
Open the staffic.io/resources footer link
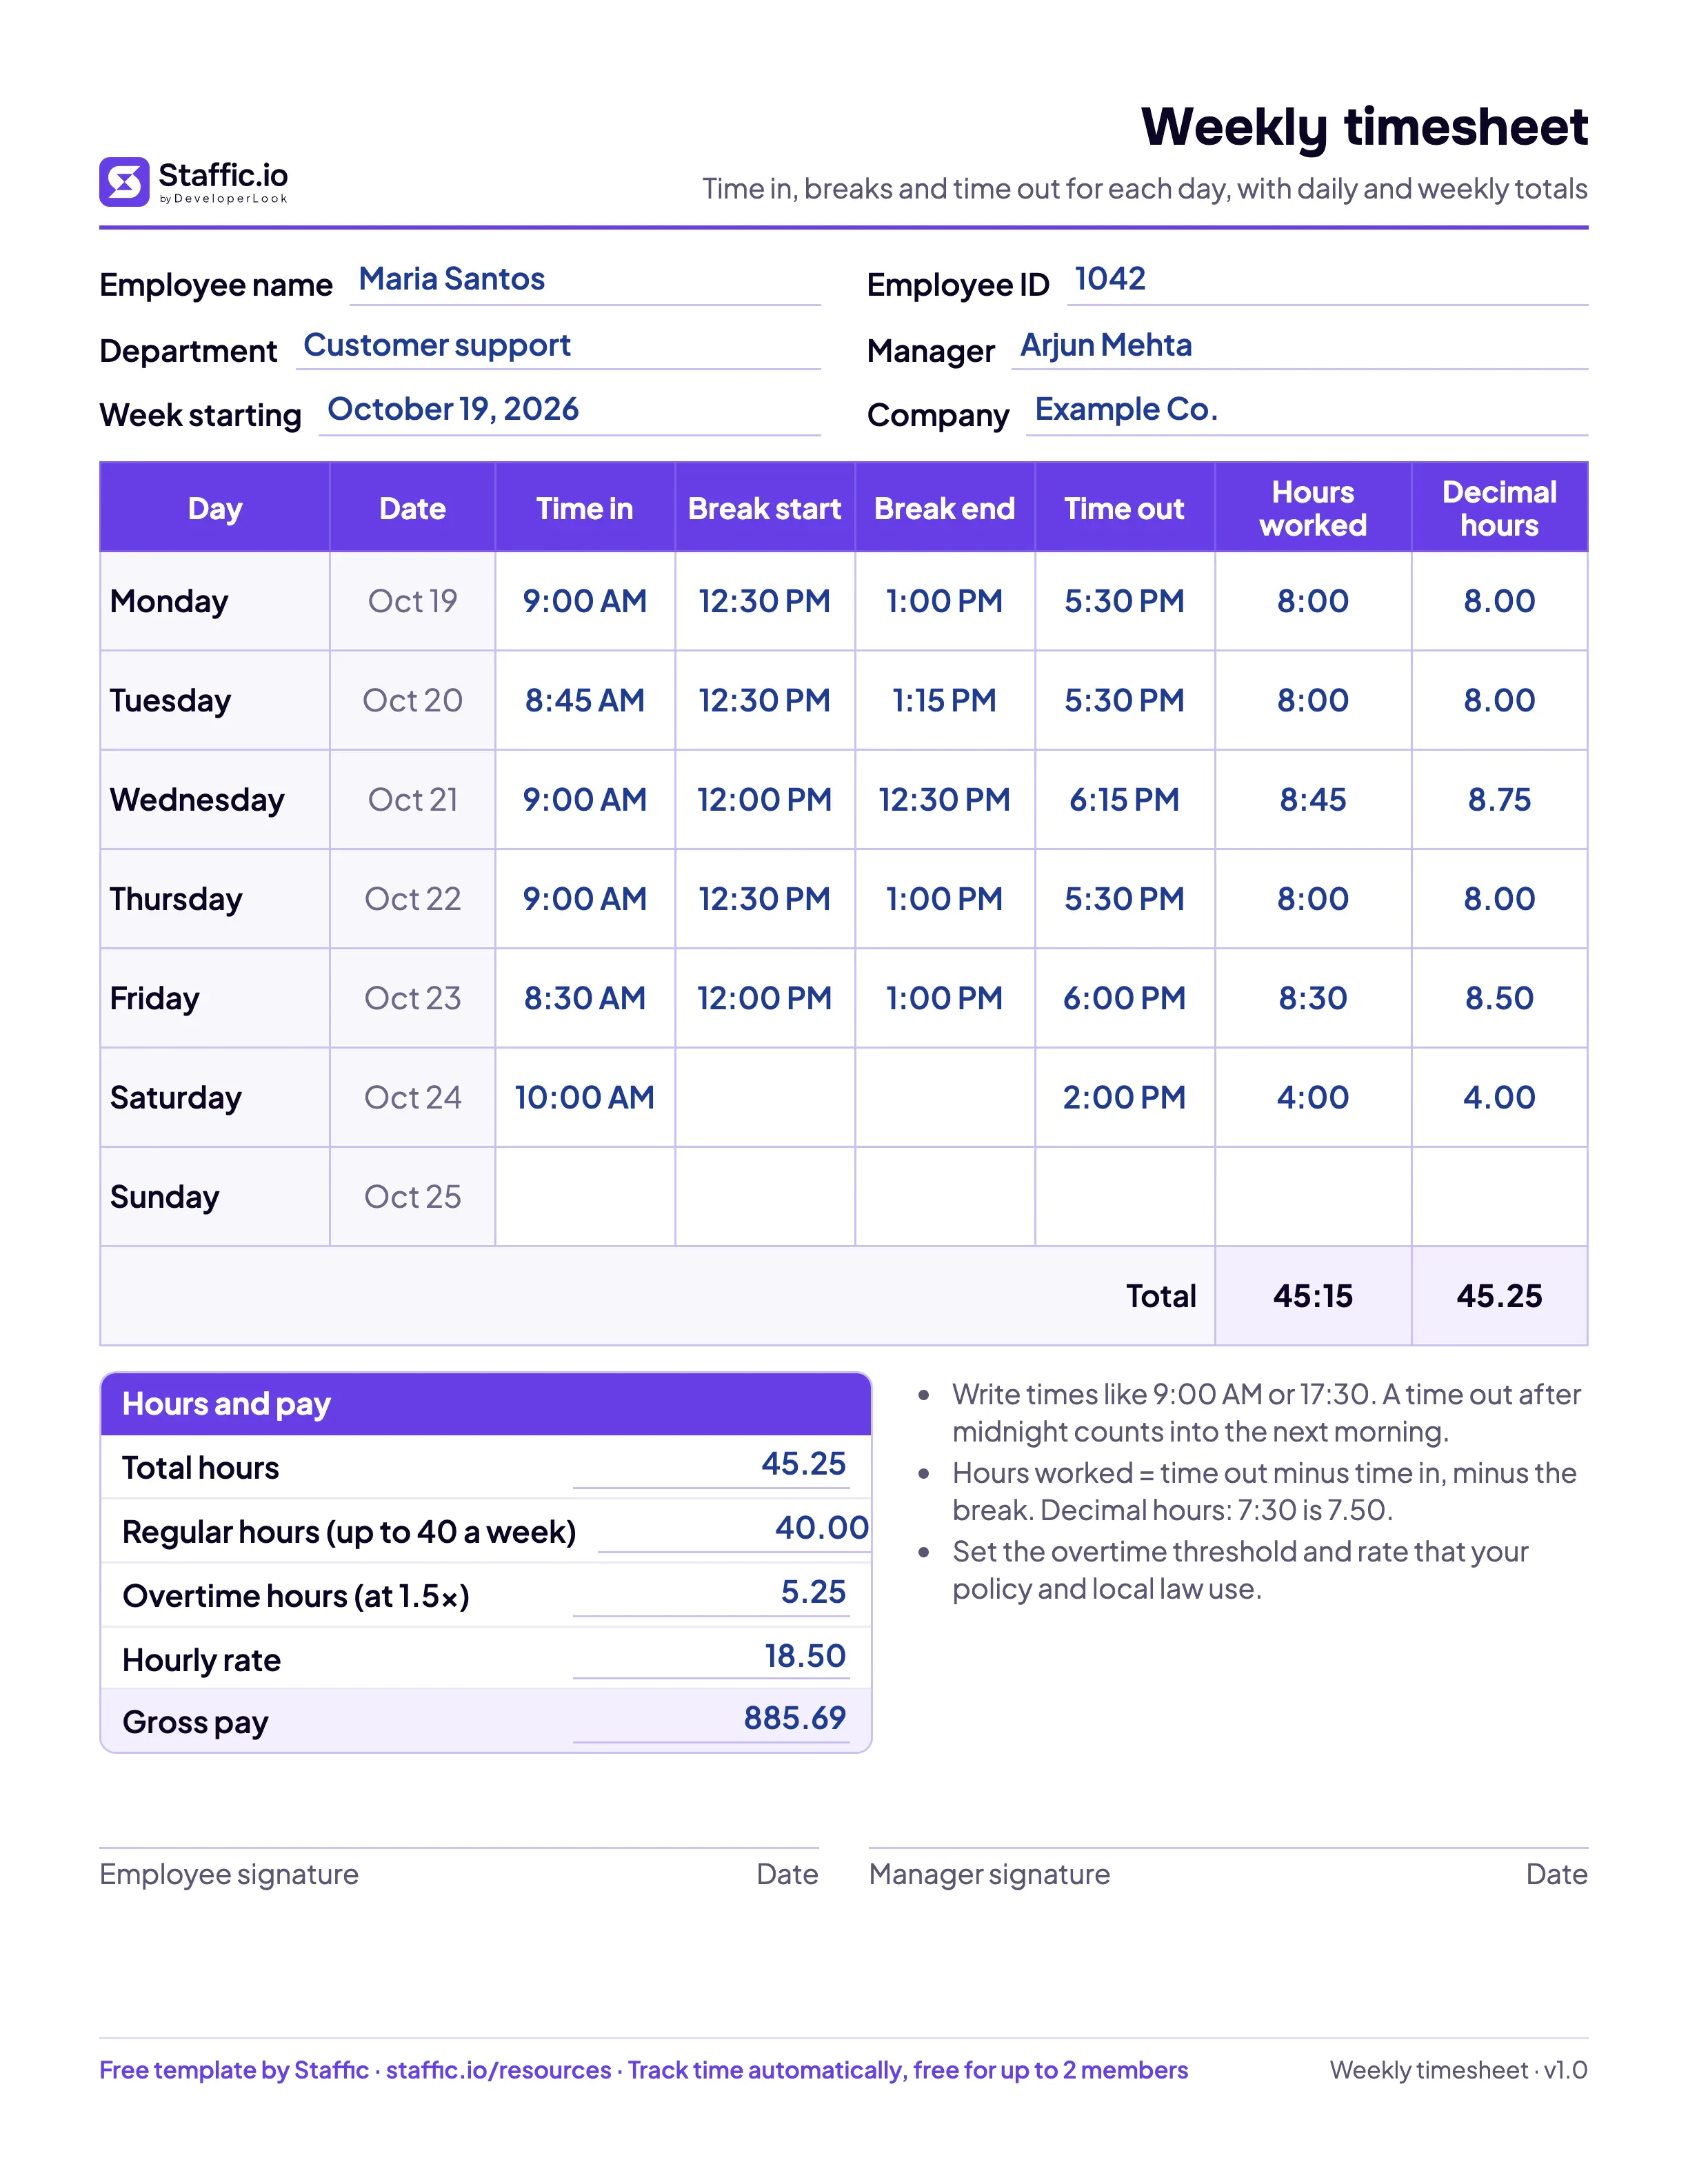(x=498, y=2070)
